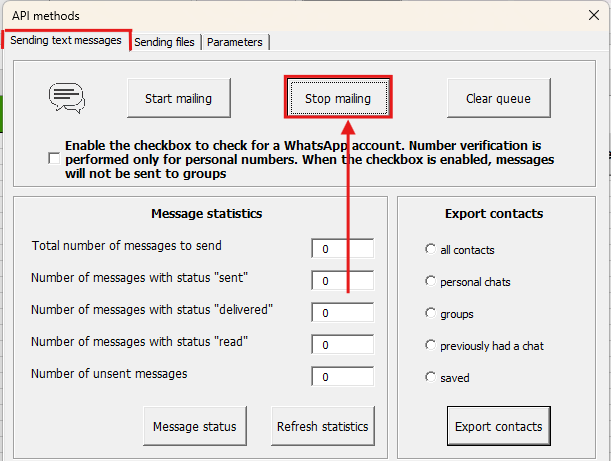
Task: Select the "saved" contacts radio button
Action: pos(431,377)
